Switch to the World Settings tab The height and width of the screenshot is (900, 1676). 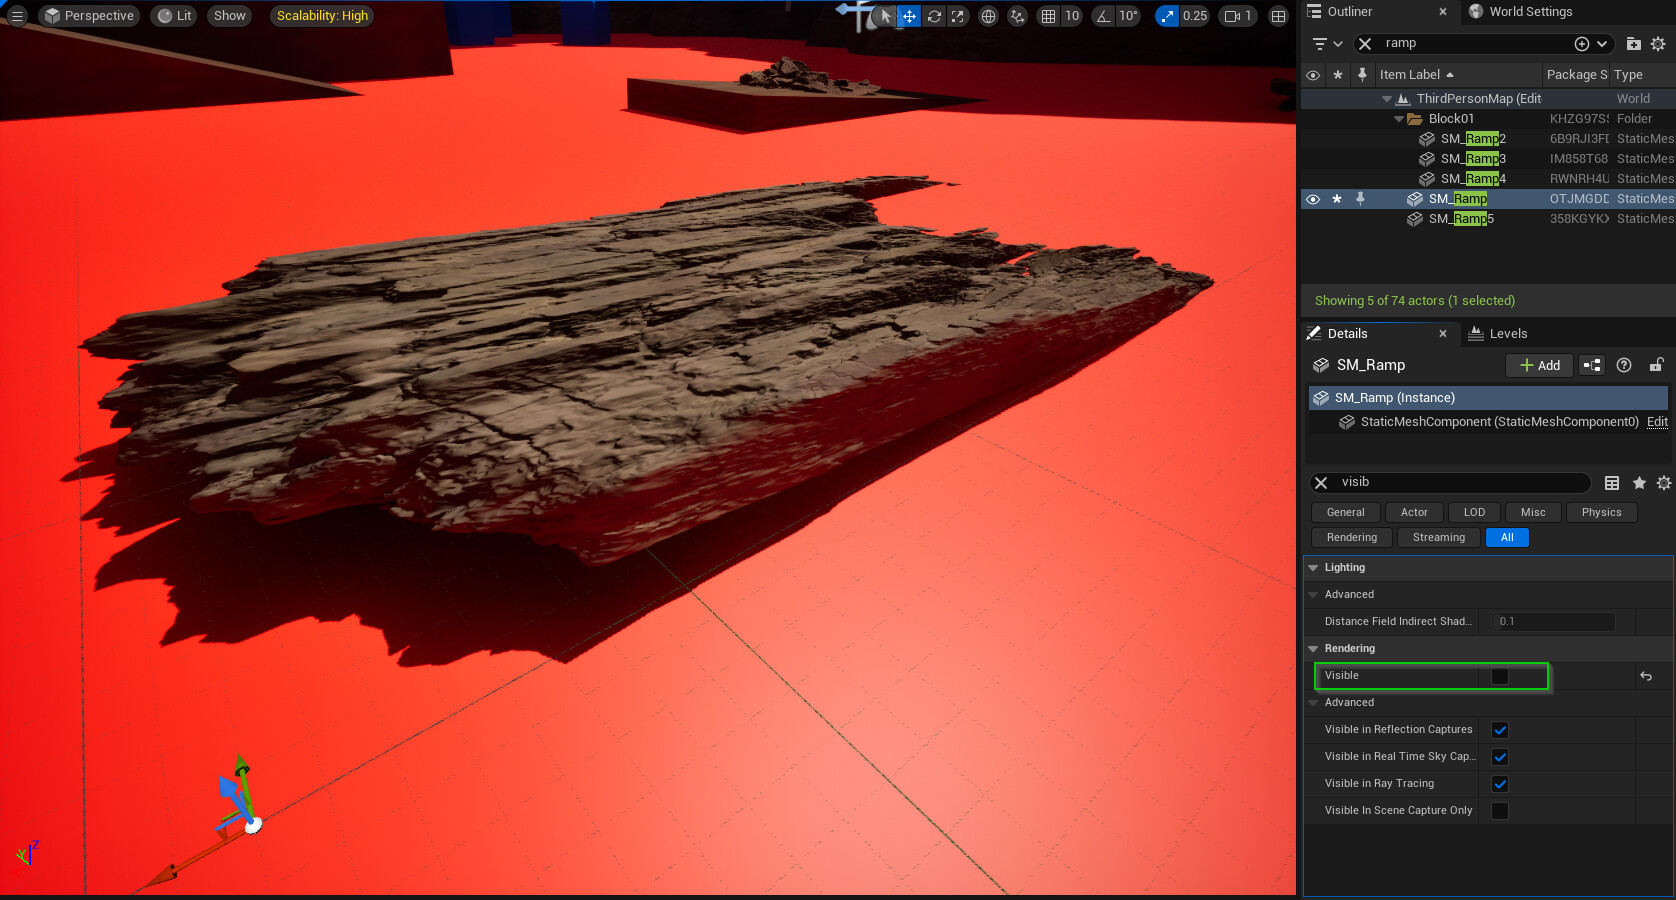pyautogui.click(x=1520, y=12)
